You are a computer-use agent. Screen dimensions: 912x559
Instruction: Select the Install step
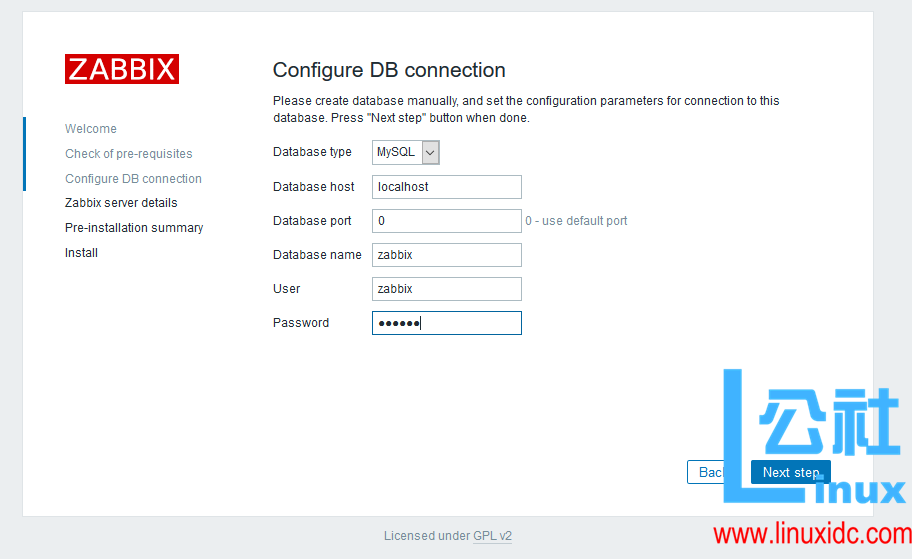tap(81, 253)
